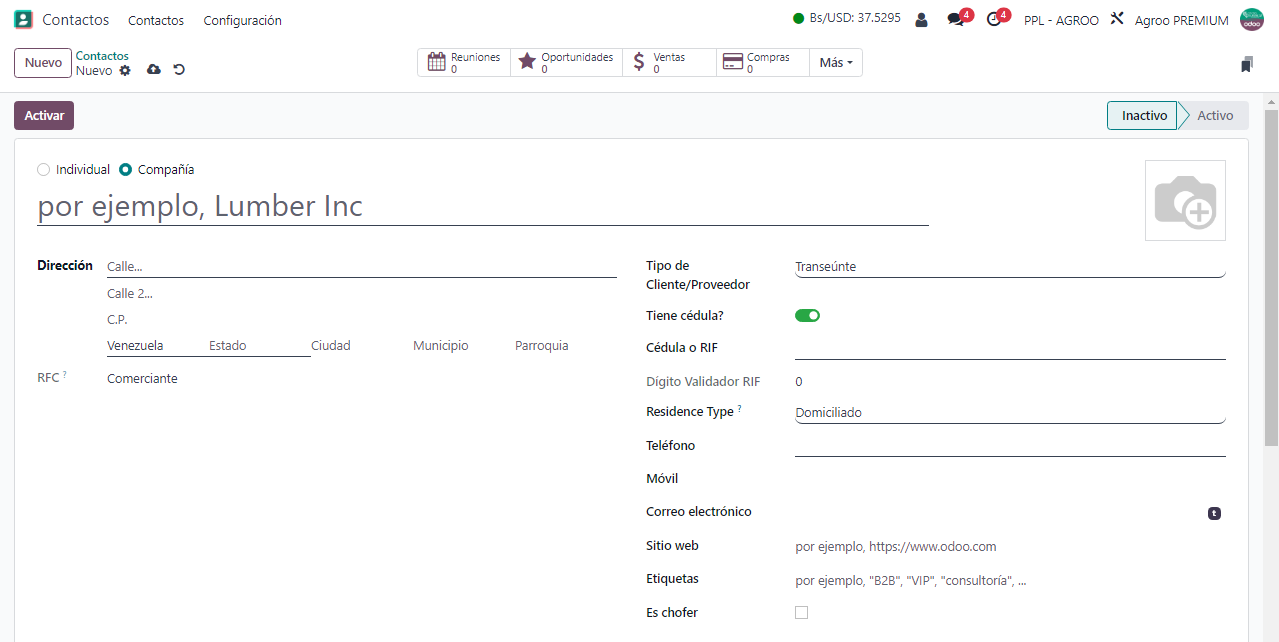
Task: Click the bookmark icon at top right
Action: tap(1246, 65)
